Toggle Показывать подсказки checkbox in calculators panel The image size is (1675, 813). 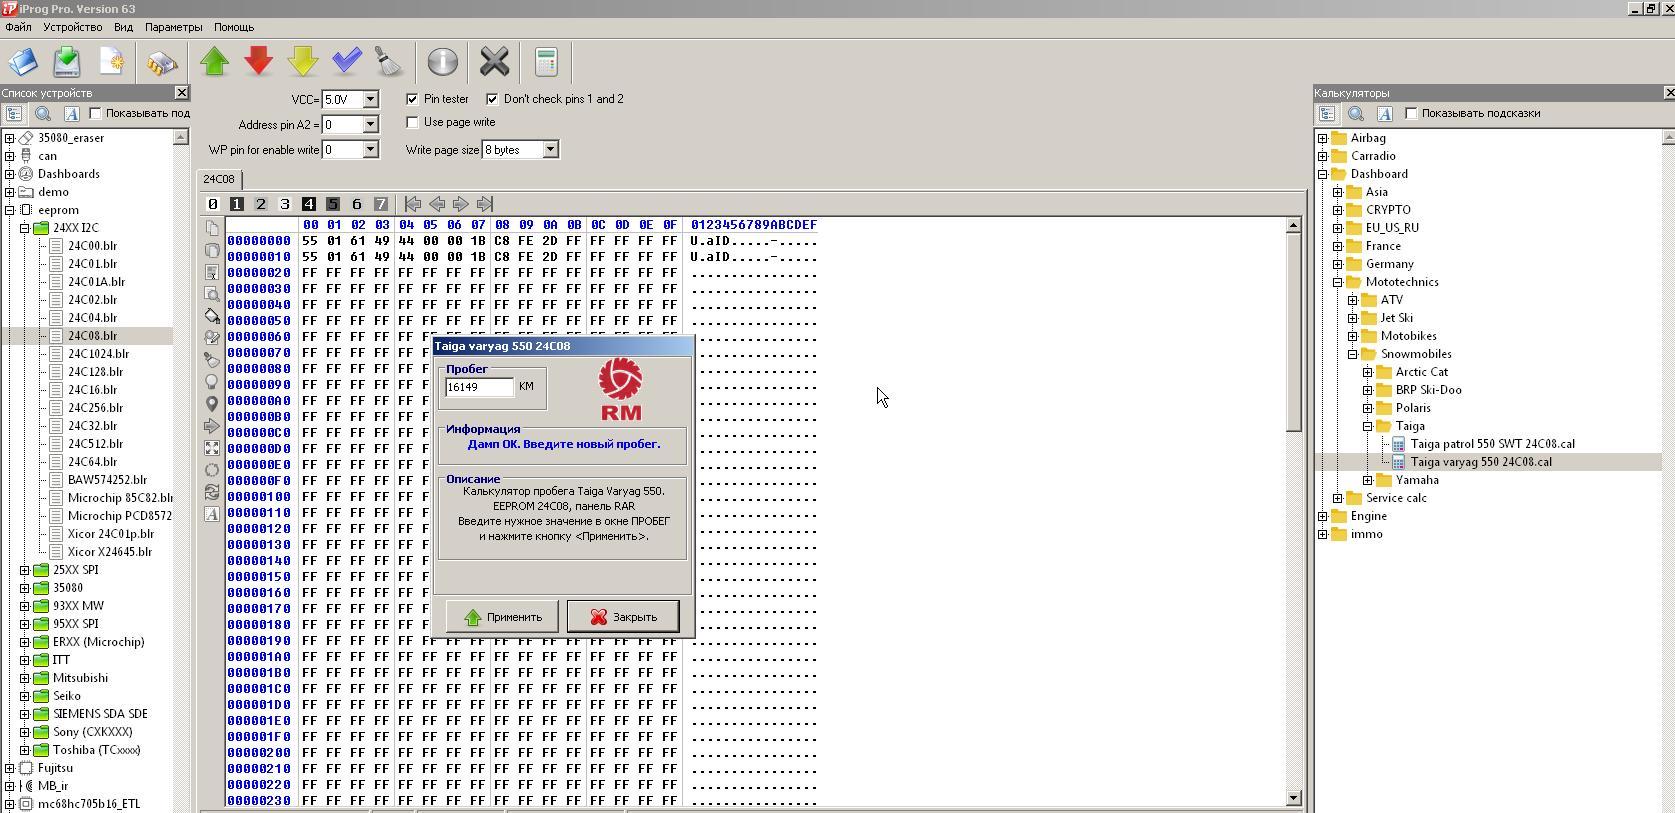tap(1411, 113)
